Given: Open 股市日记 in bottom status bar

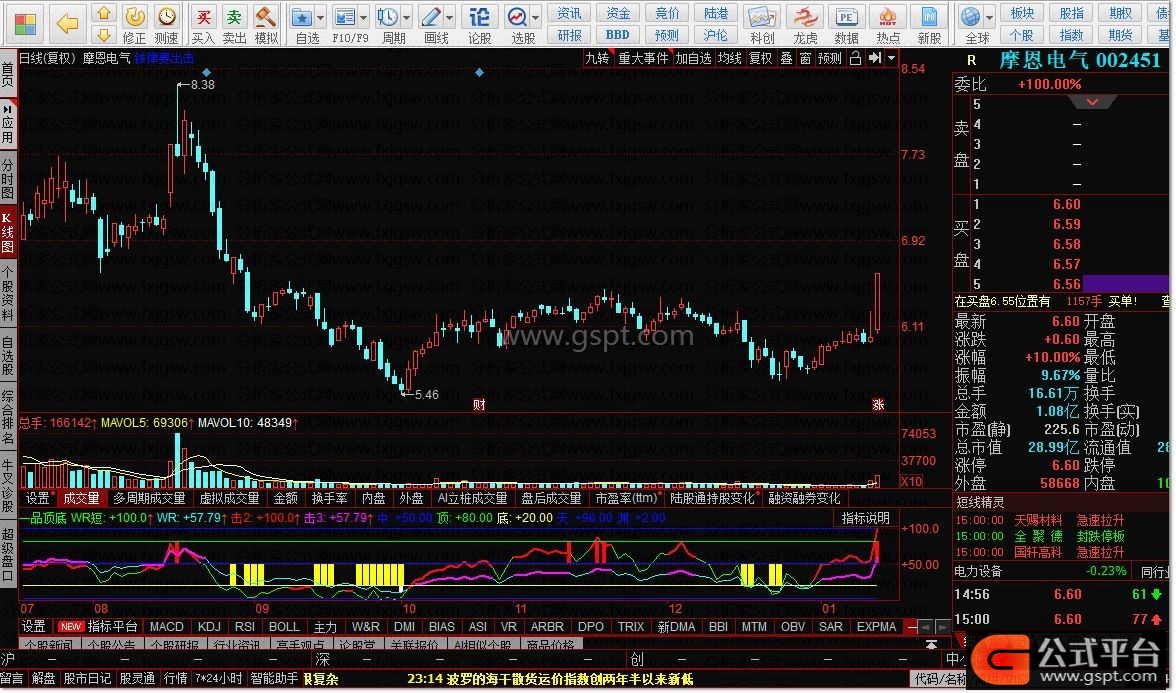Looking at the screenshot, I should (87, 678).
